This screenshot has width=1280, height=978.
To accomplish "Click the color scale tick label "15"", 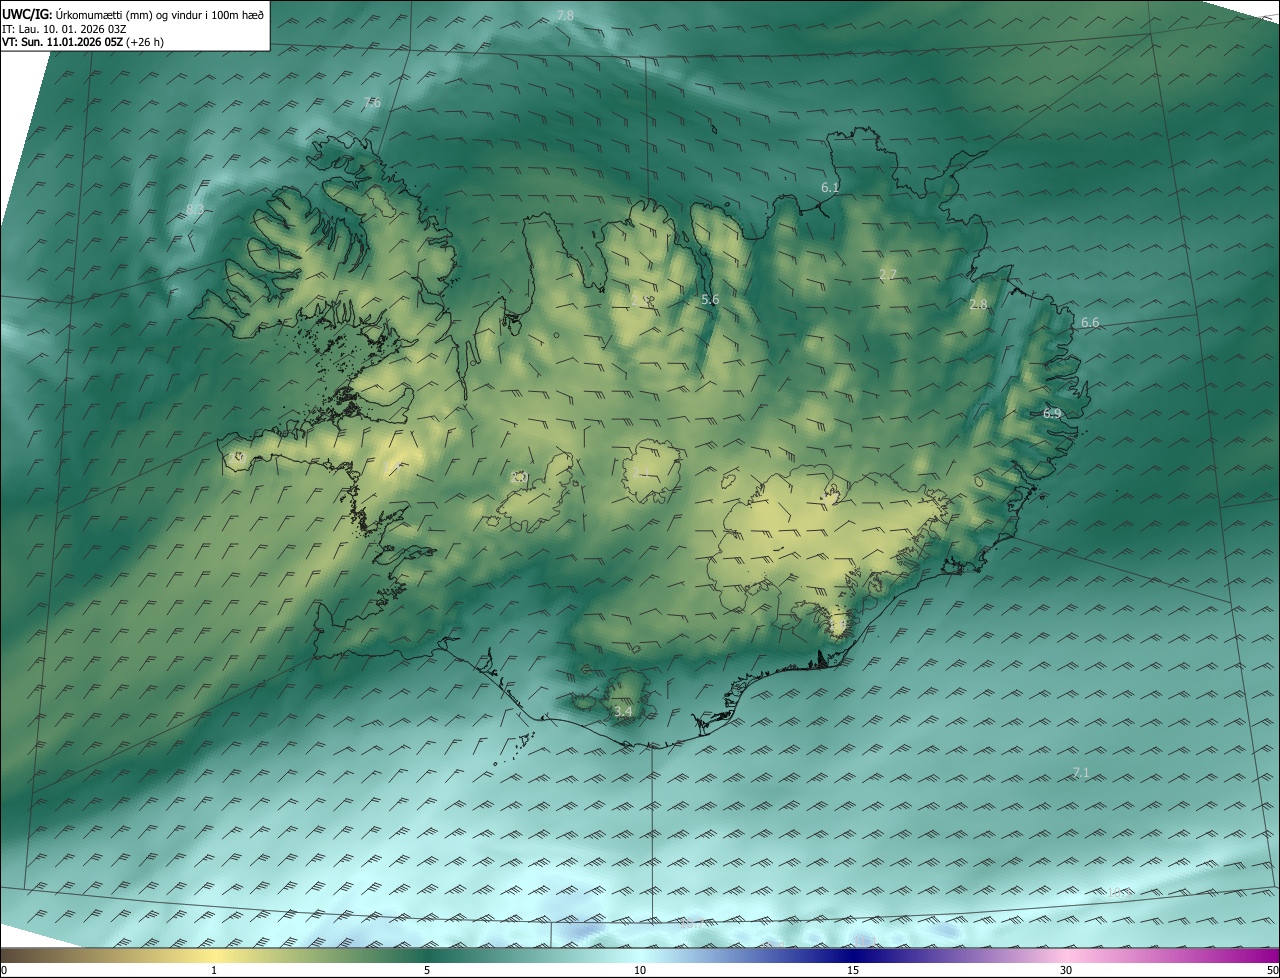I will (853, 970).
